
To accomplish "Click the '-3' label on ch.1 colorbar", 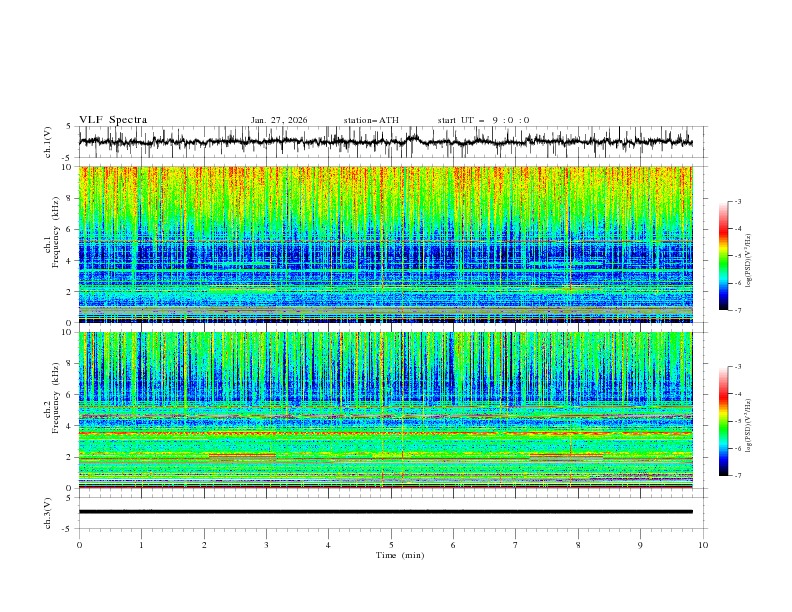I will (x=737, y=201).
